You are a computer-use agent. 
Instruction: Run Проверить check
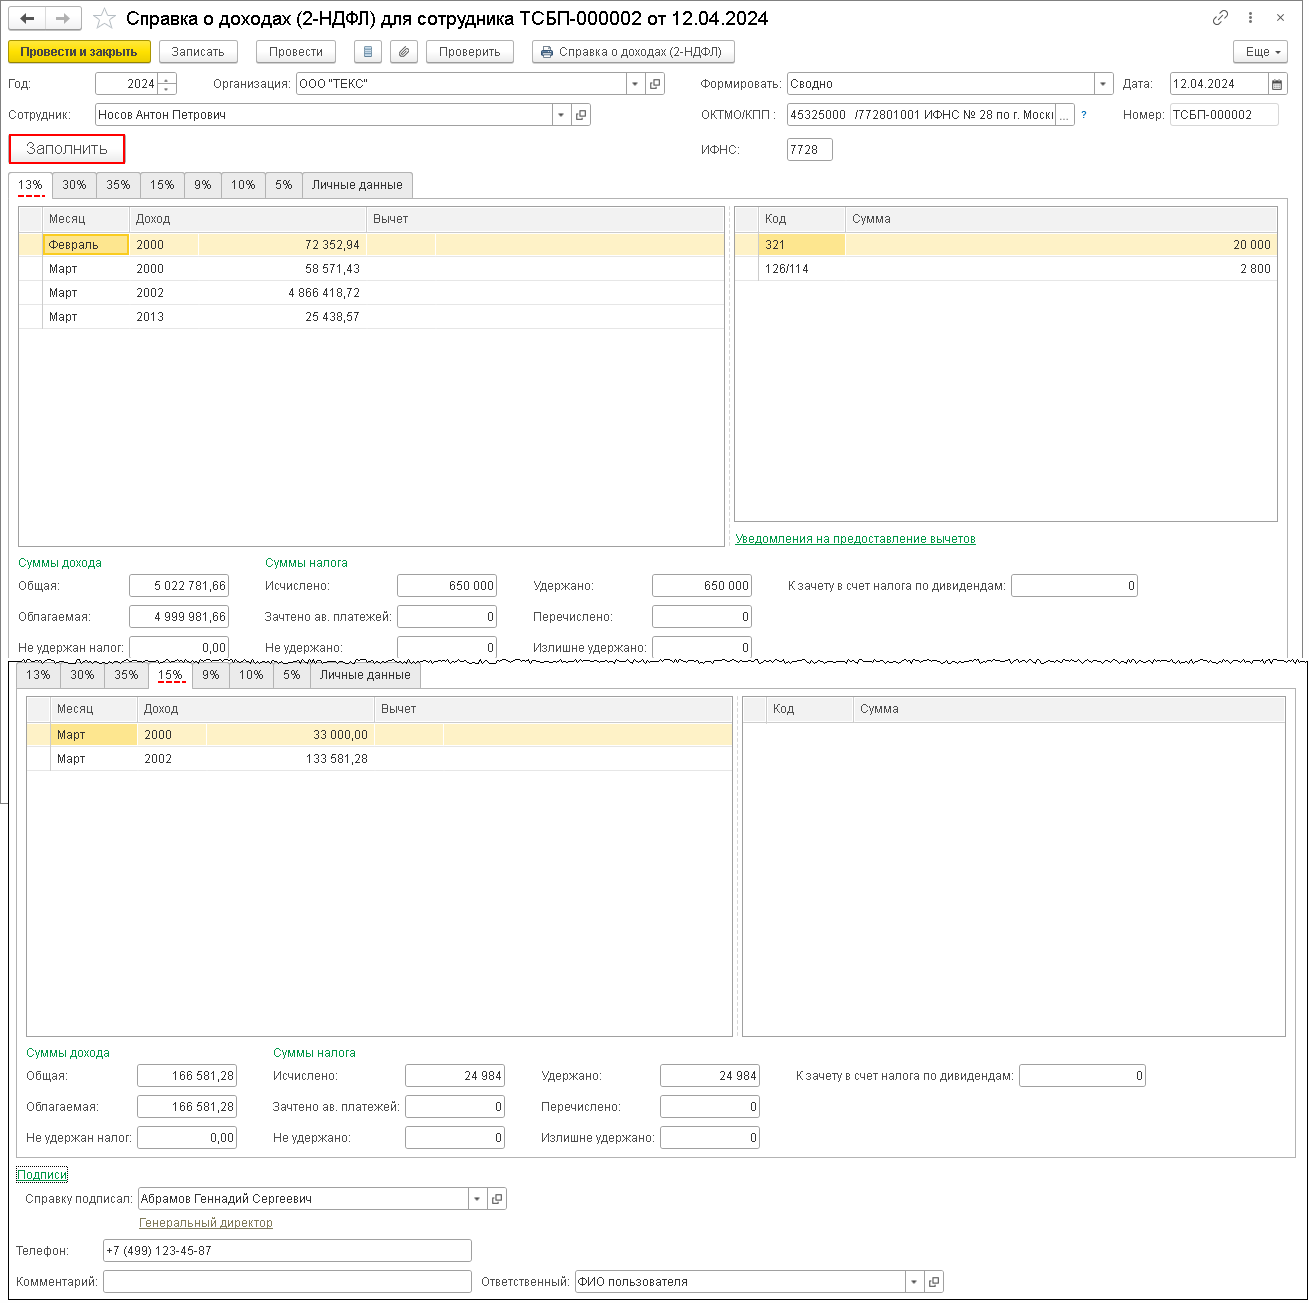(x=470, y=52)
